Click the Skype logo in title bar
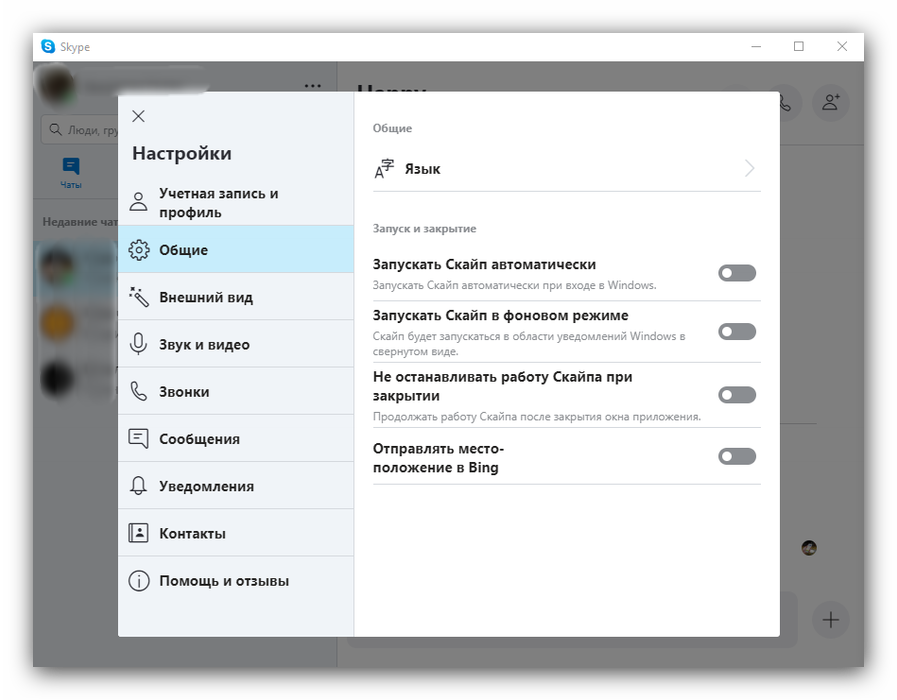This screenshot has width=897, height=700. pos(48,46)
